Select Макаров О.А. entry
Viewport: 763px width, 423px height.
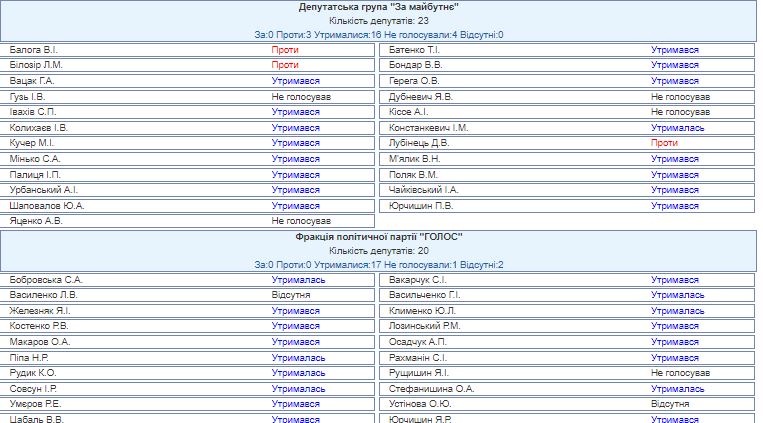click(x=40, y=342)
